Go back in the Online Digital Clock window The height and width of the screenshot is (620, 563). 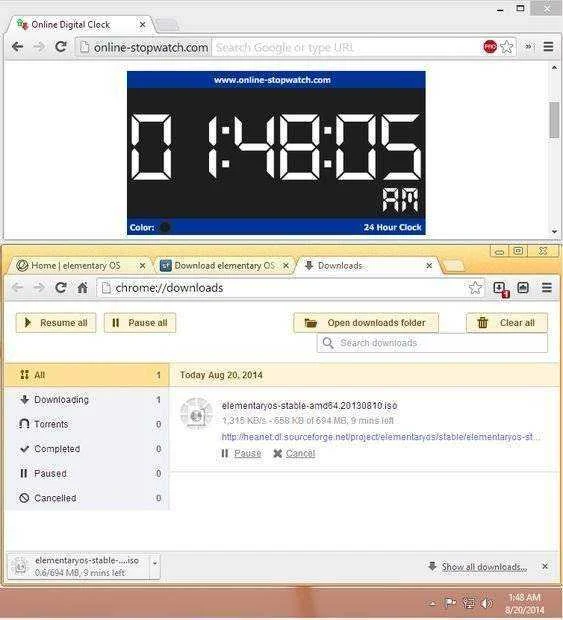[x=17, y=47]
